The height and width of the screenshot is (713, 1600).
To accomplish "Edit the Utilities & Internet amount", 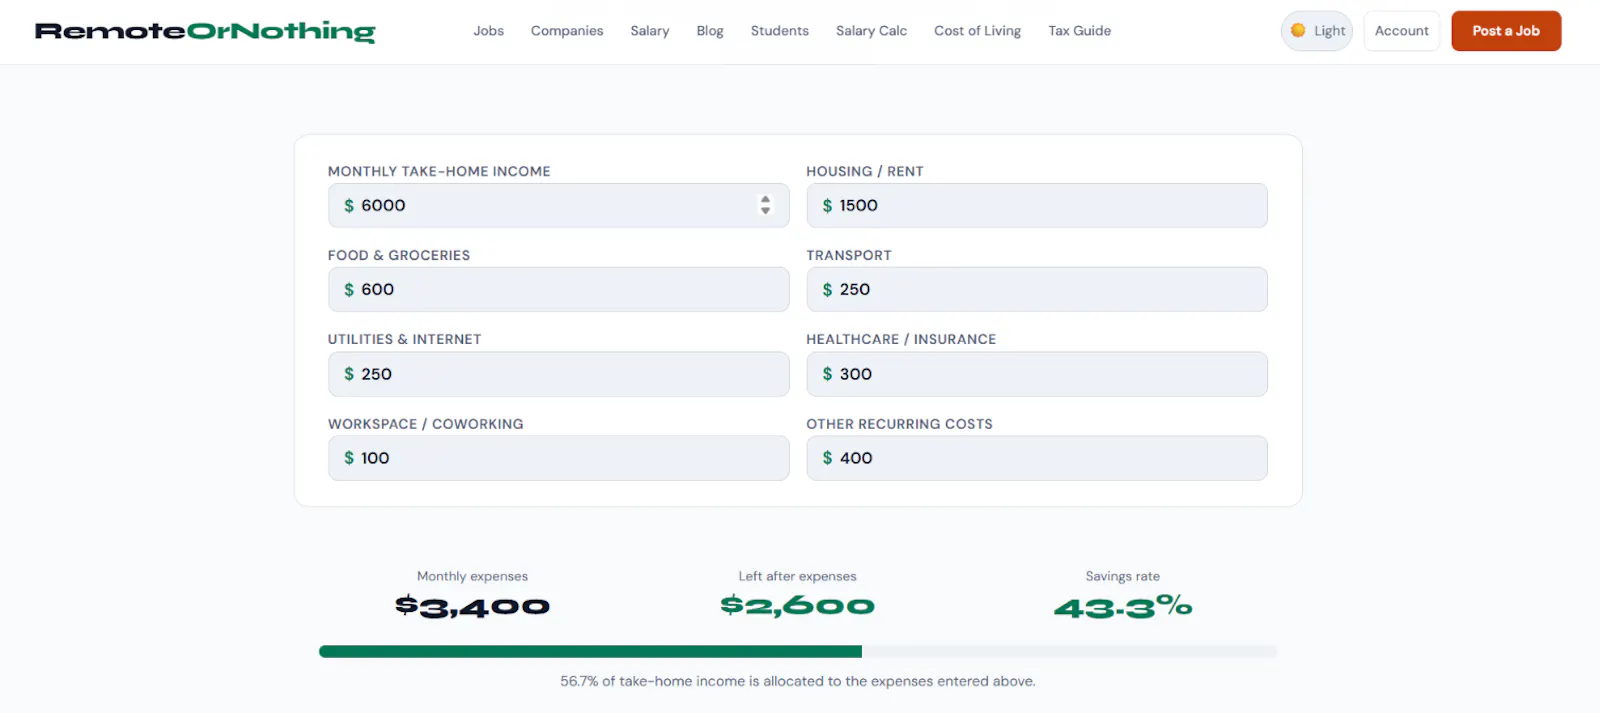I will (558, 374).
